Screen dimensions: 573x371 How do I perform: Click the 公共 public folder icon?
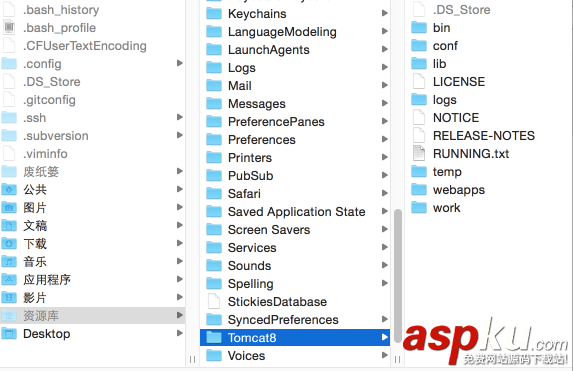[x=9, y=189]
